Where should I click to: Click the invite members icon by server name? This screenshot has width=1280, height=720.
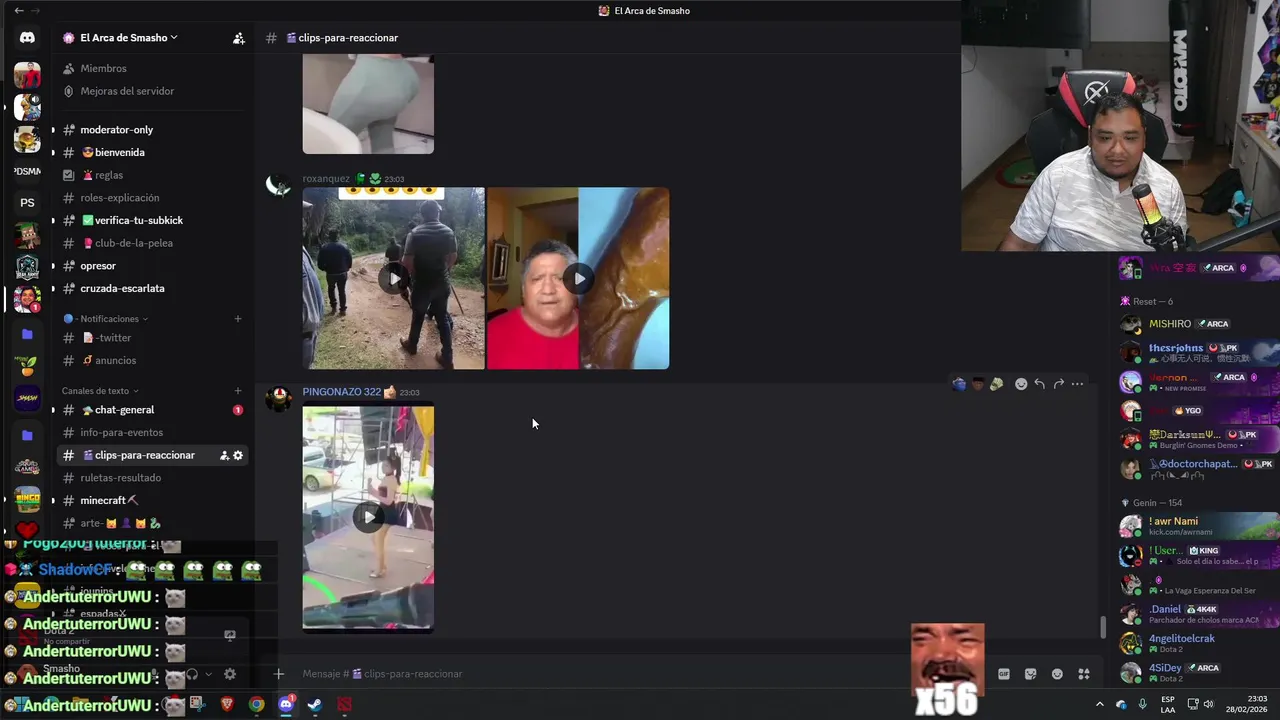(x=238, y=38)
